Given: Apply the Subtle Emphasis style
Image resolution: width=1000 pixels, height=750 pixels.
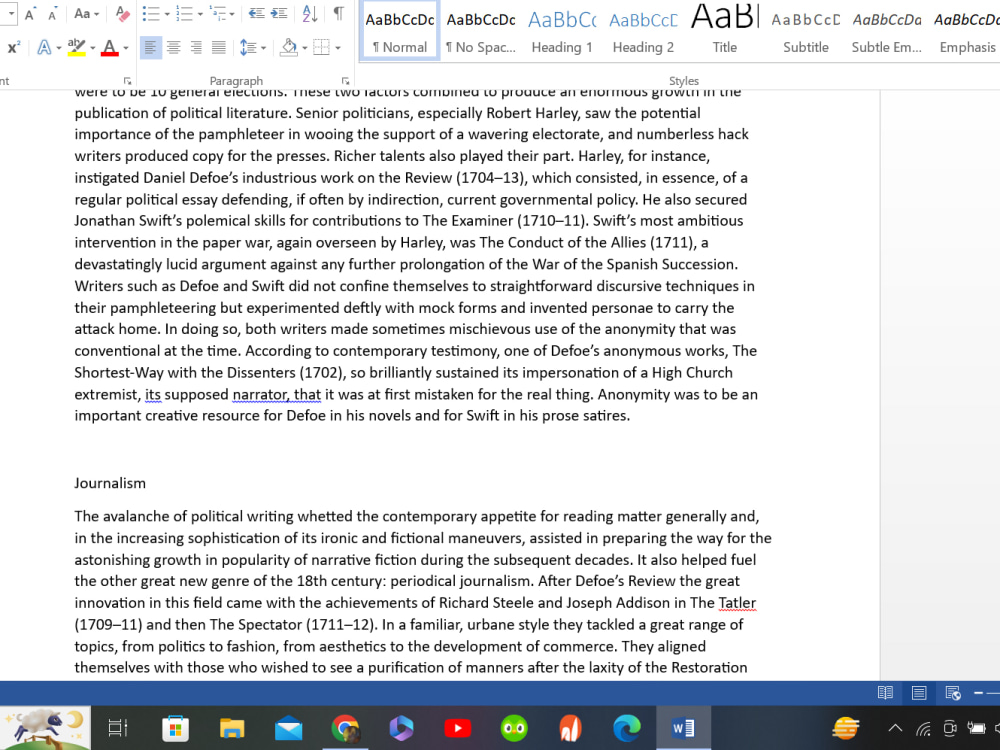Looking at the screenshot, I should (886, 30).
